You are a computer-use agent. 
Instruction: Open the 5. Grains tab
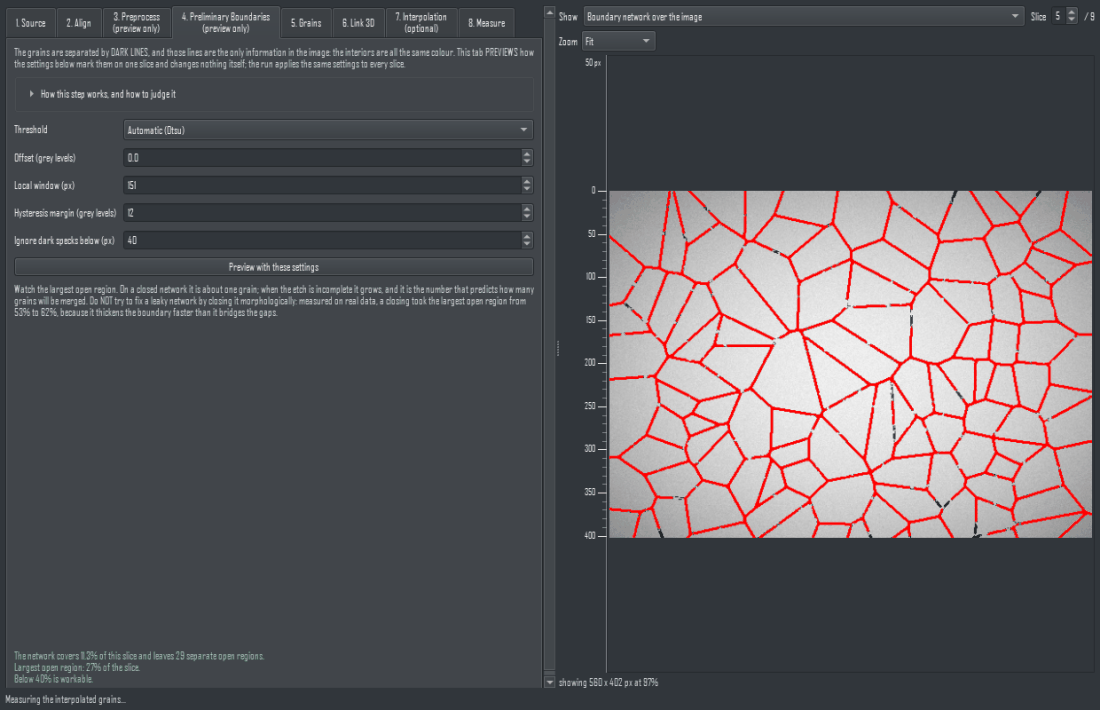[x=307, y=23]
